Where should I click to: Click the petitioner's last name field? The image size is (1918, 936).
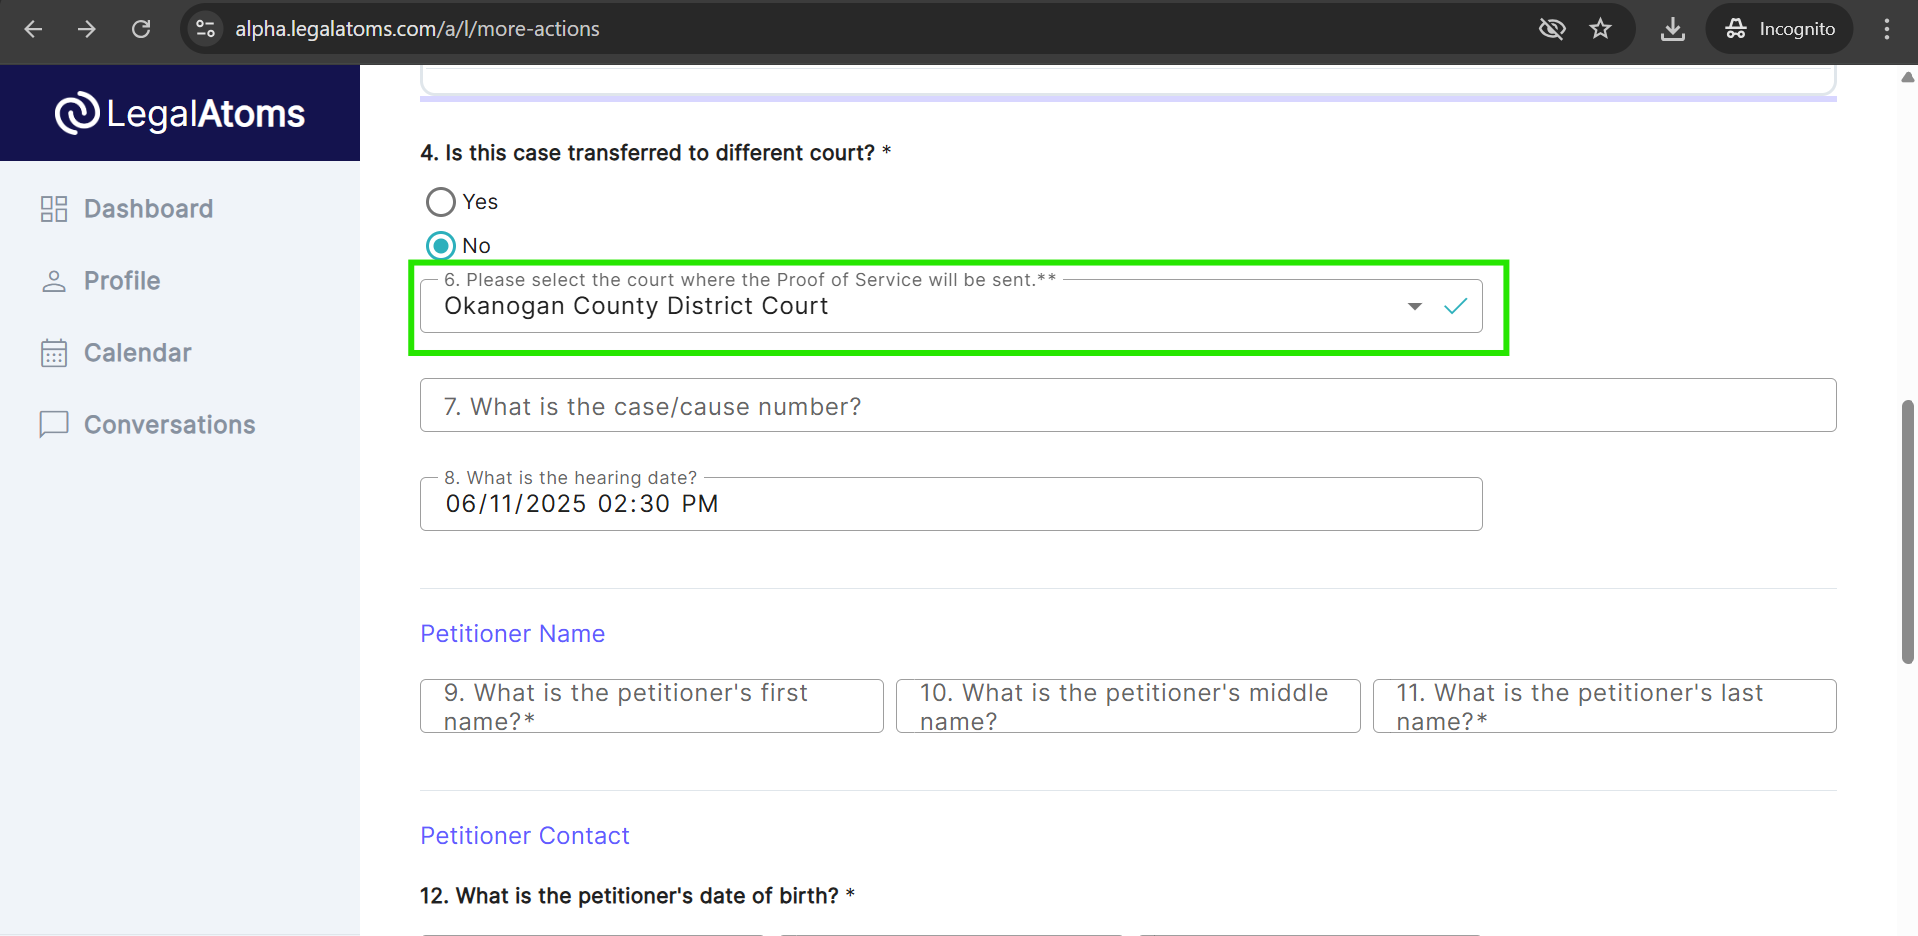(1604, 706)
